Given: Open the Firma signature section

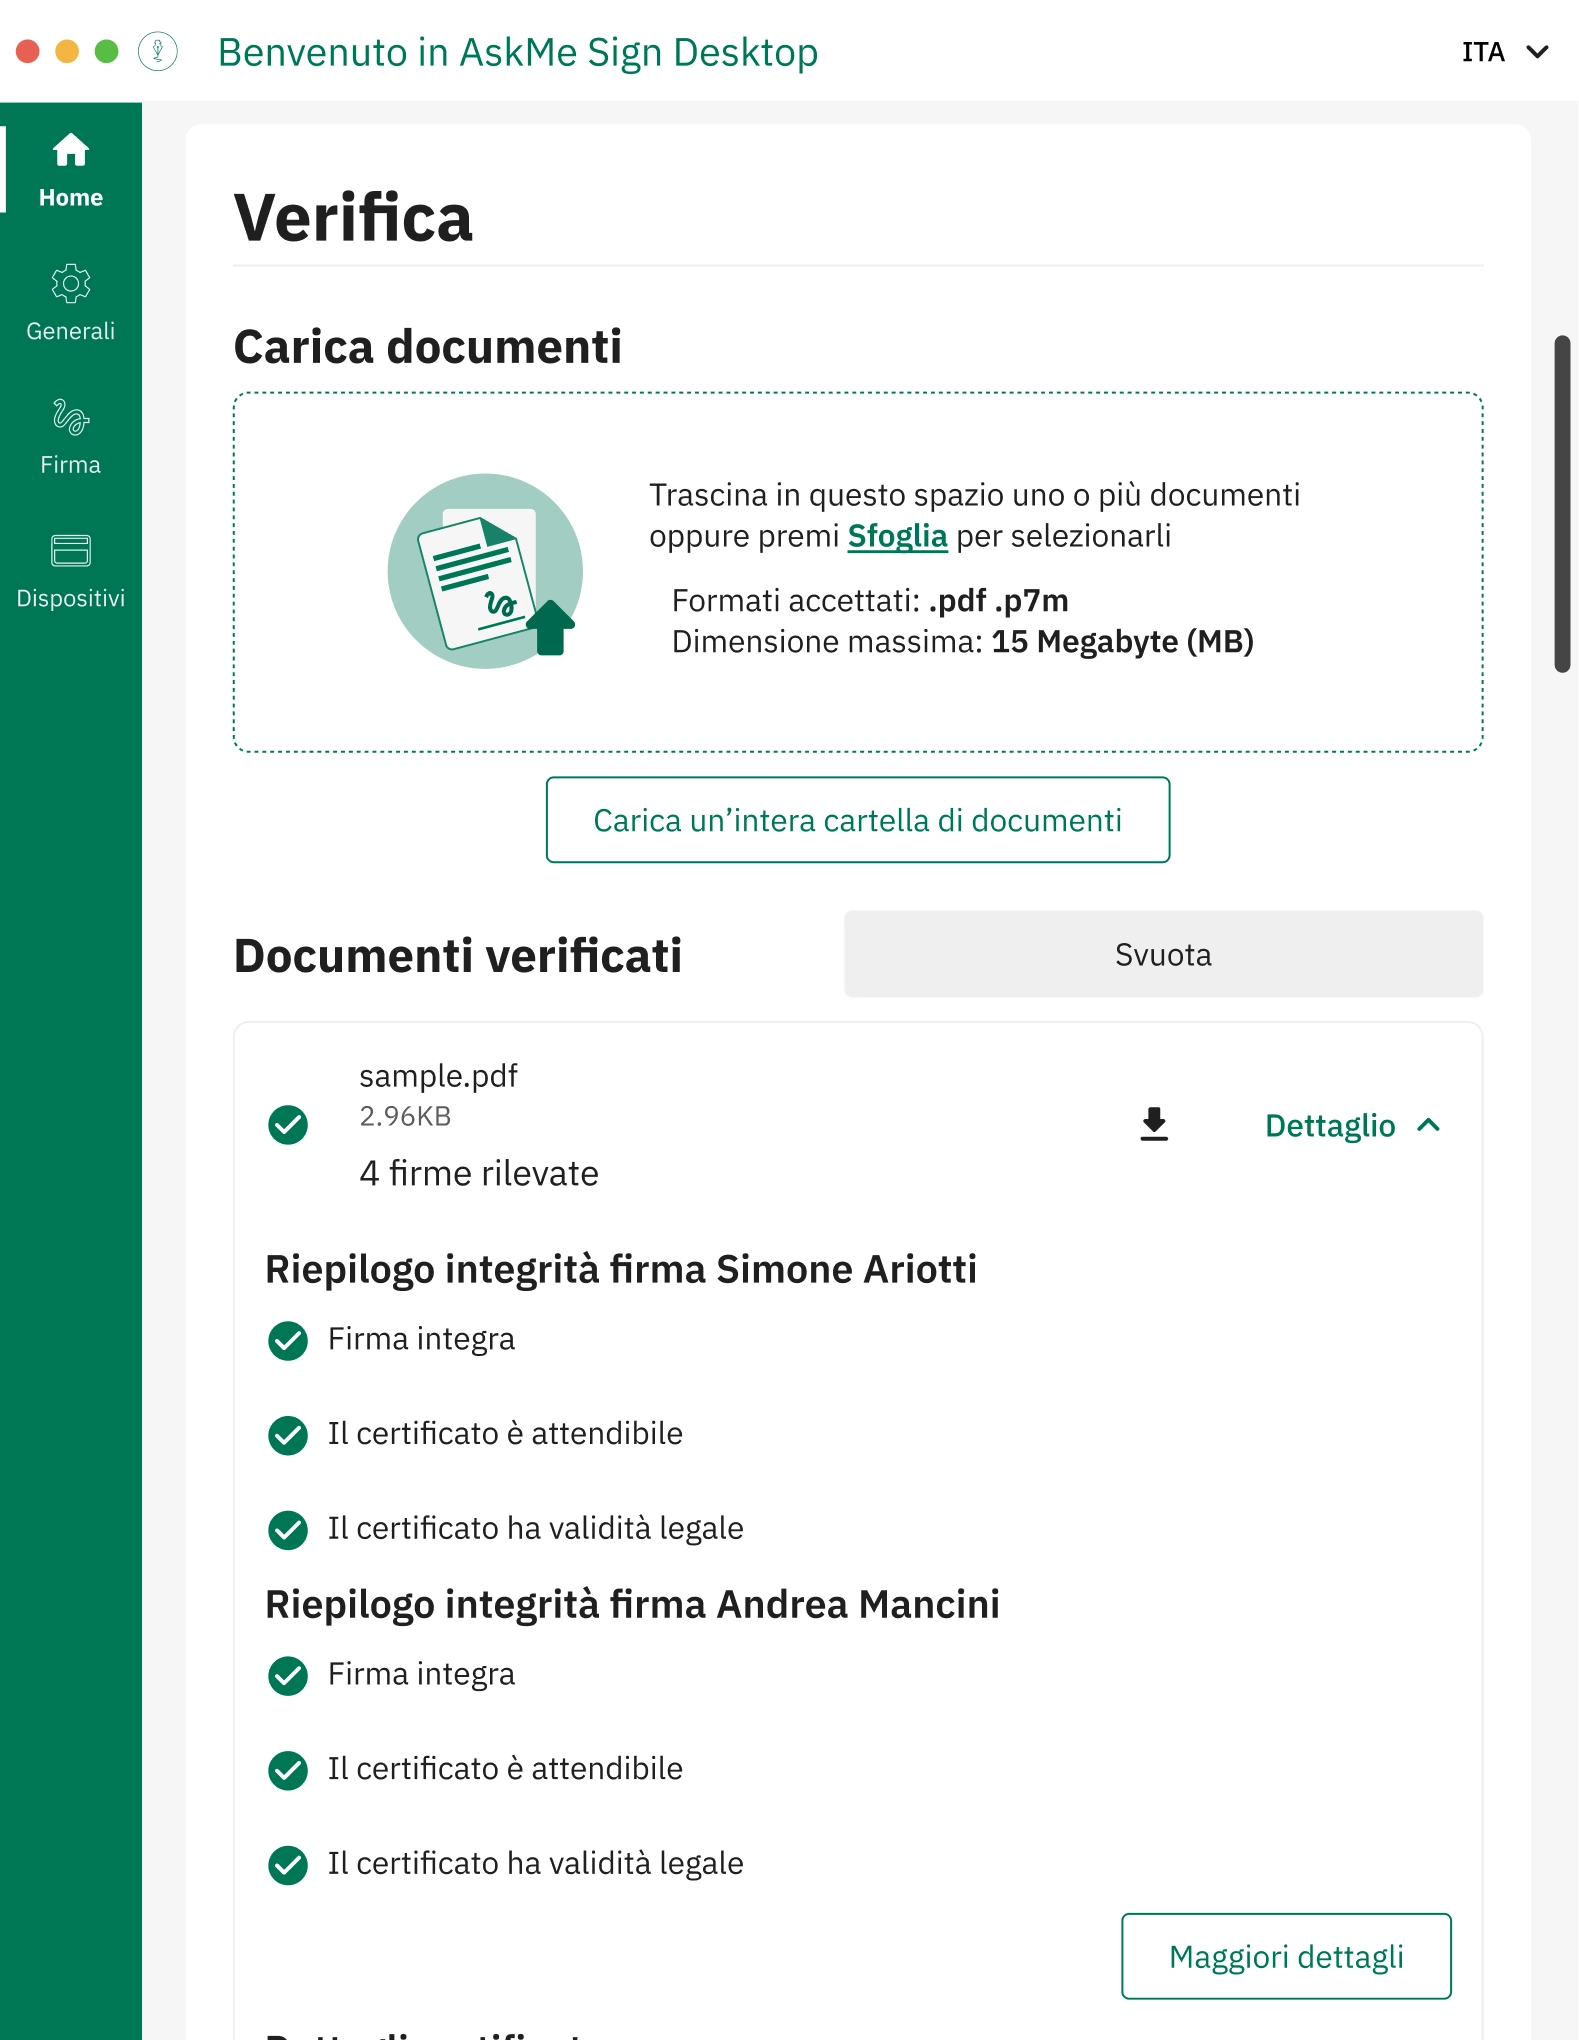Looking at the screenshot, I should point(71,438).
